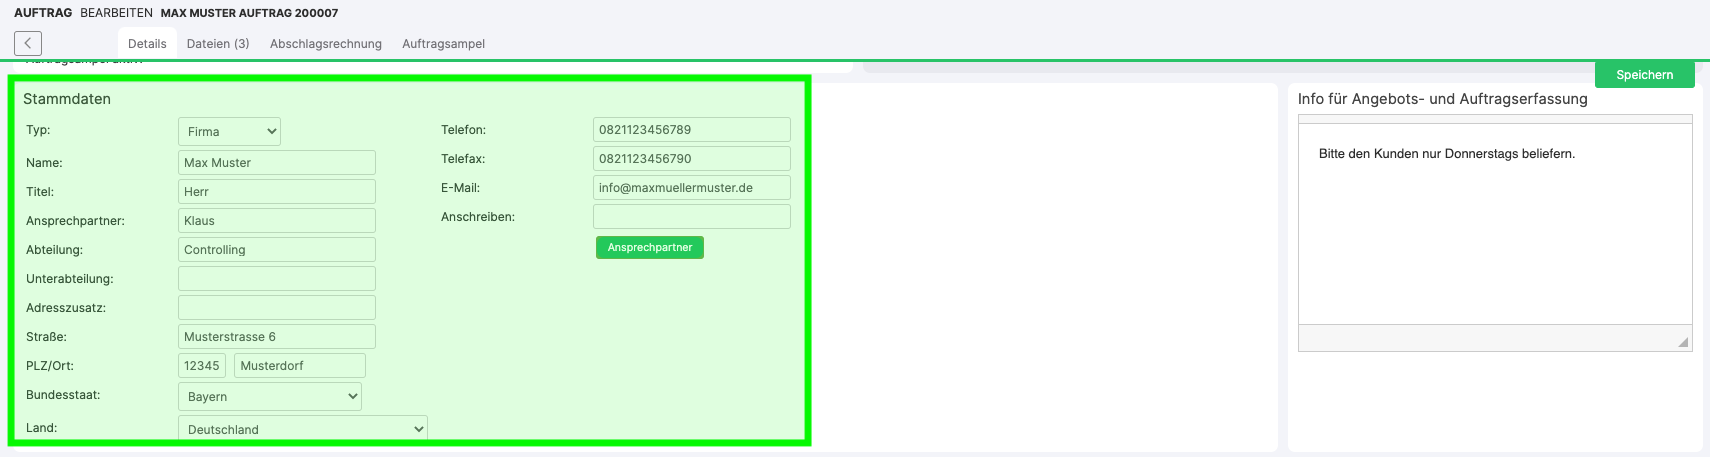The image size is (1710, 457).
Task: Select the Auftragsampel tab
Action: (x=443, y=44)
